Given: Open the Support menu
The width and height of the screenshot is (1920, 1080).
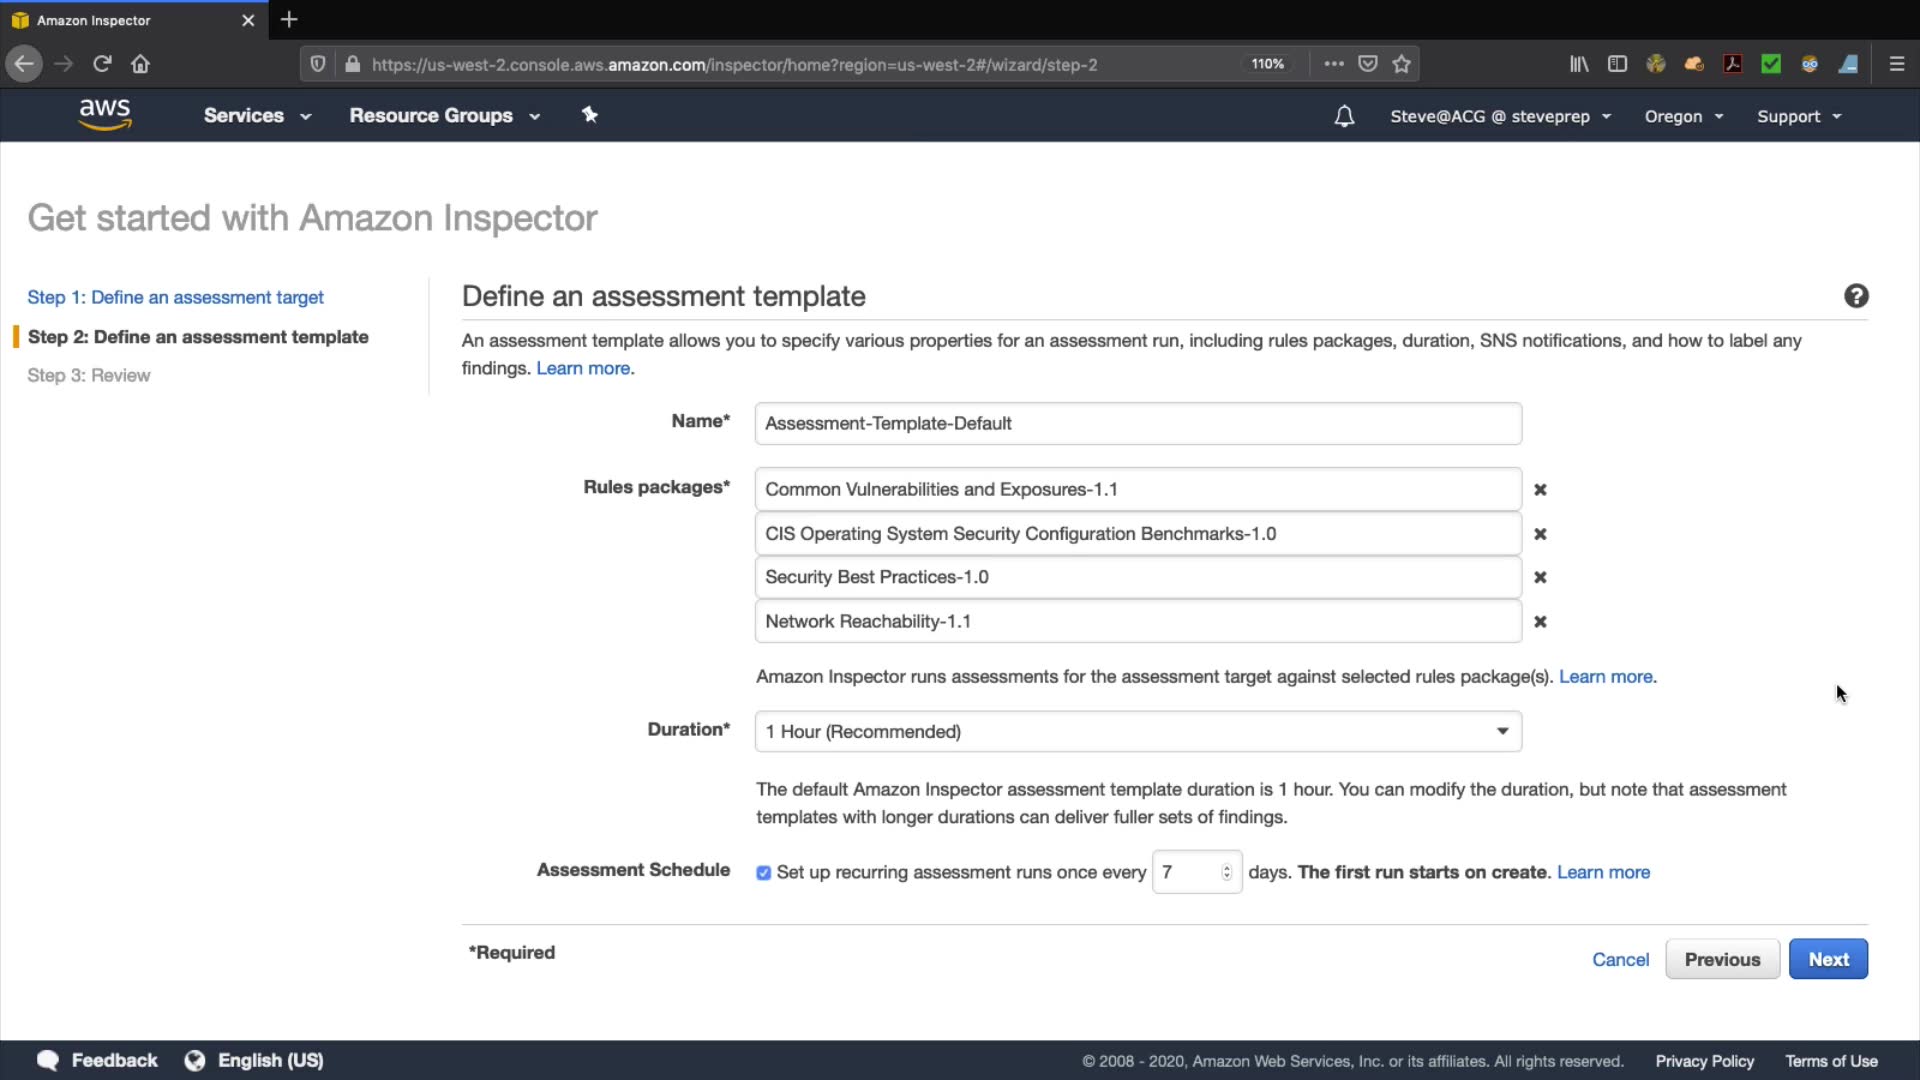Looking at the screenshot, I should coord(1798,116).
